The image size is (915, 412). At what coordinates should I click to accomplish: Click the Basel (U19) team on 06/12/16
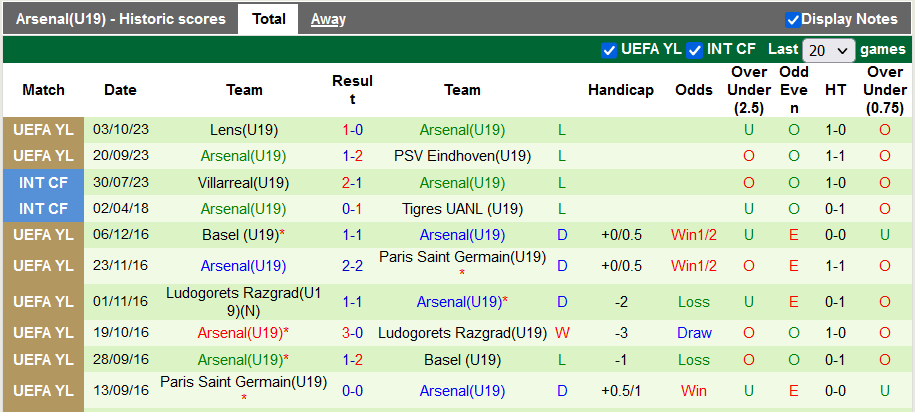pos(241,235)
